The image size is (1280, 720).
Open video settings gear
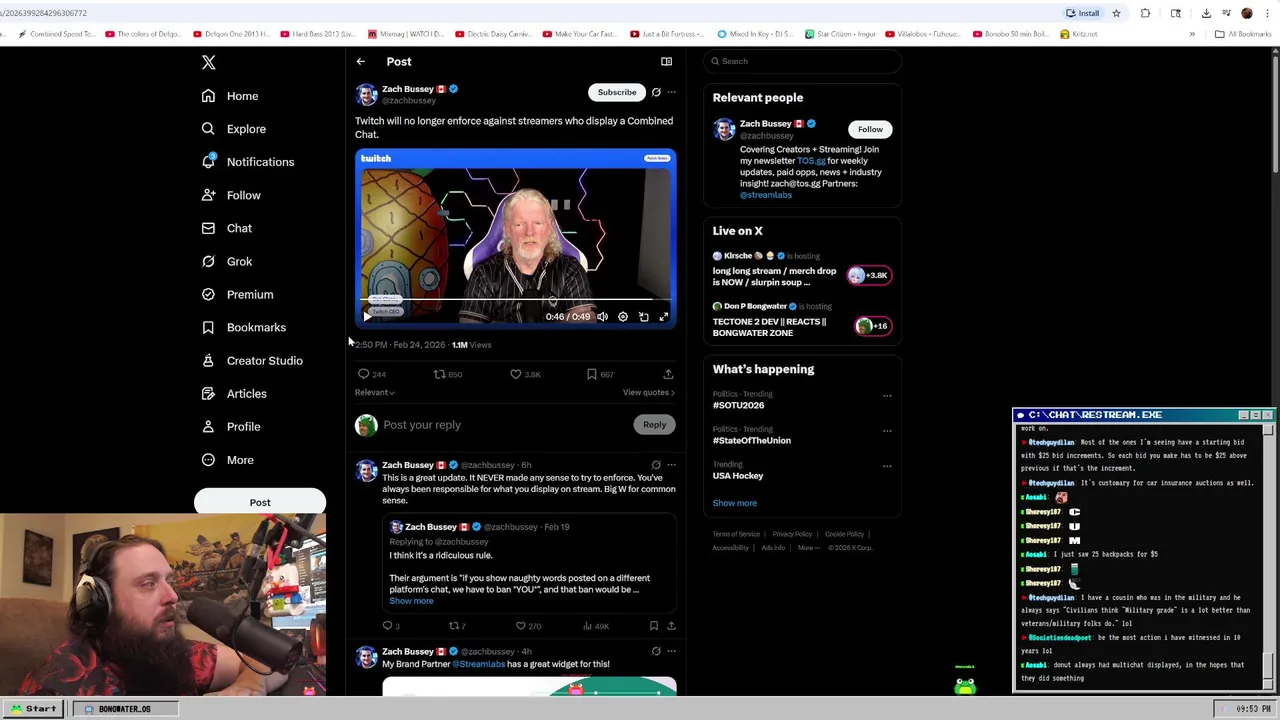point(623,317)
